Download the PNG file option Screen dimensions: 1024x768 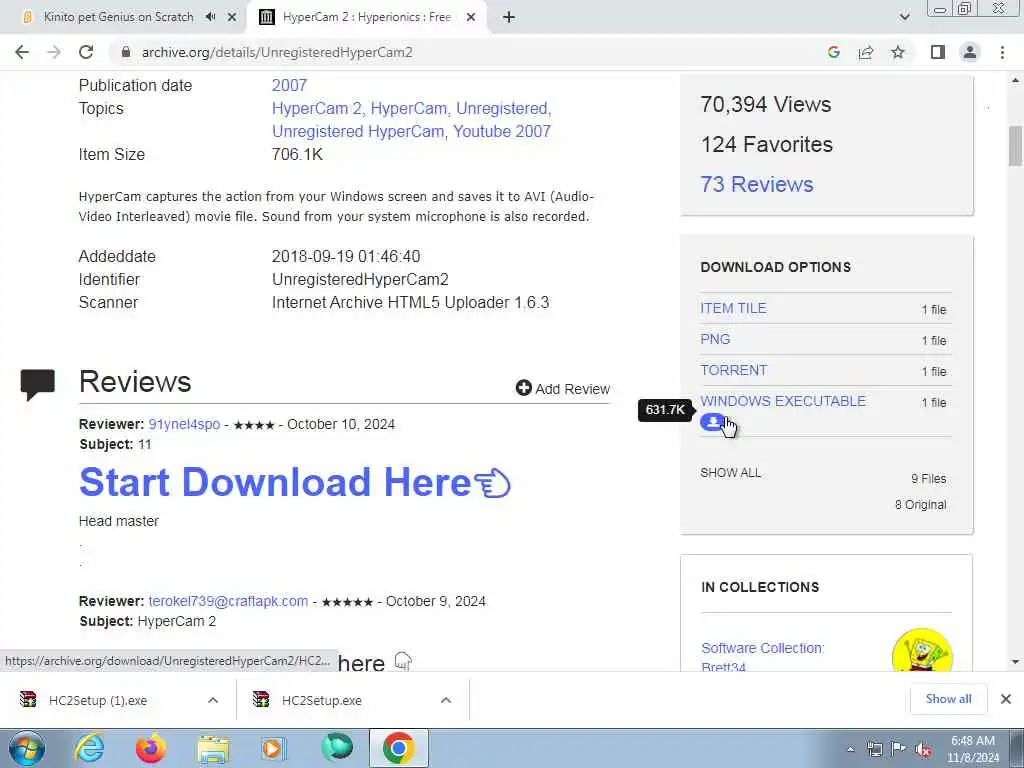[x=715, y=339]
